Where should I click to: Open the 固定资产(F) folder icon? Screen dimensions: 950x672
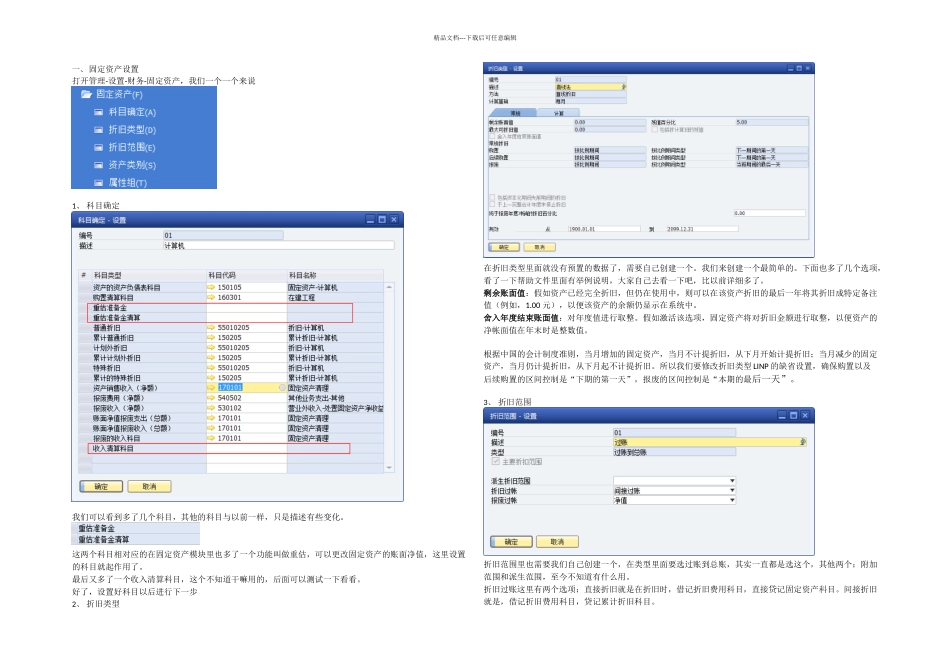86,94
